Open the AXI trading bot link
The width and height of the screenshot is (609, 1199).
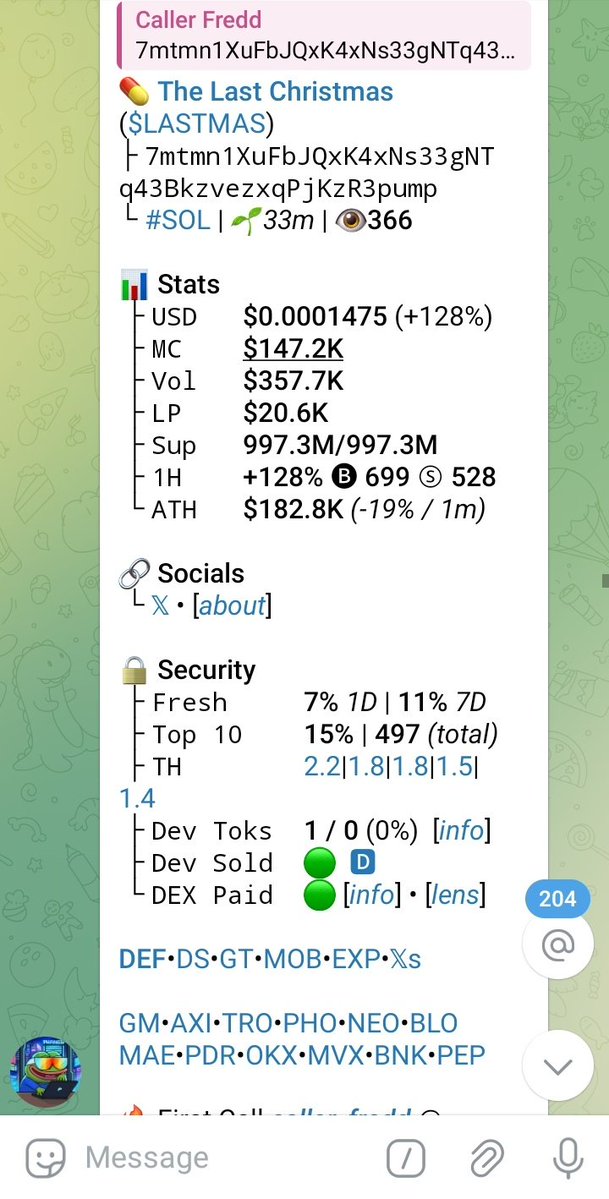[x=192, y=1024]
